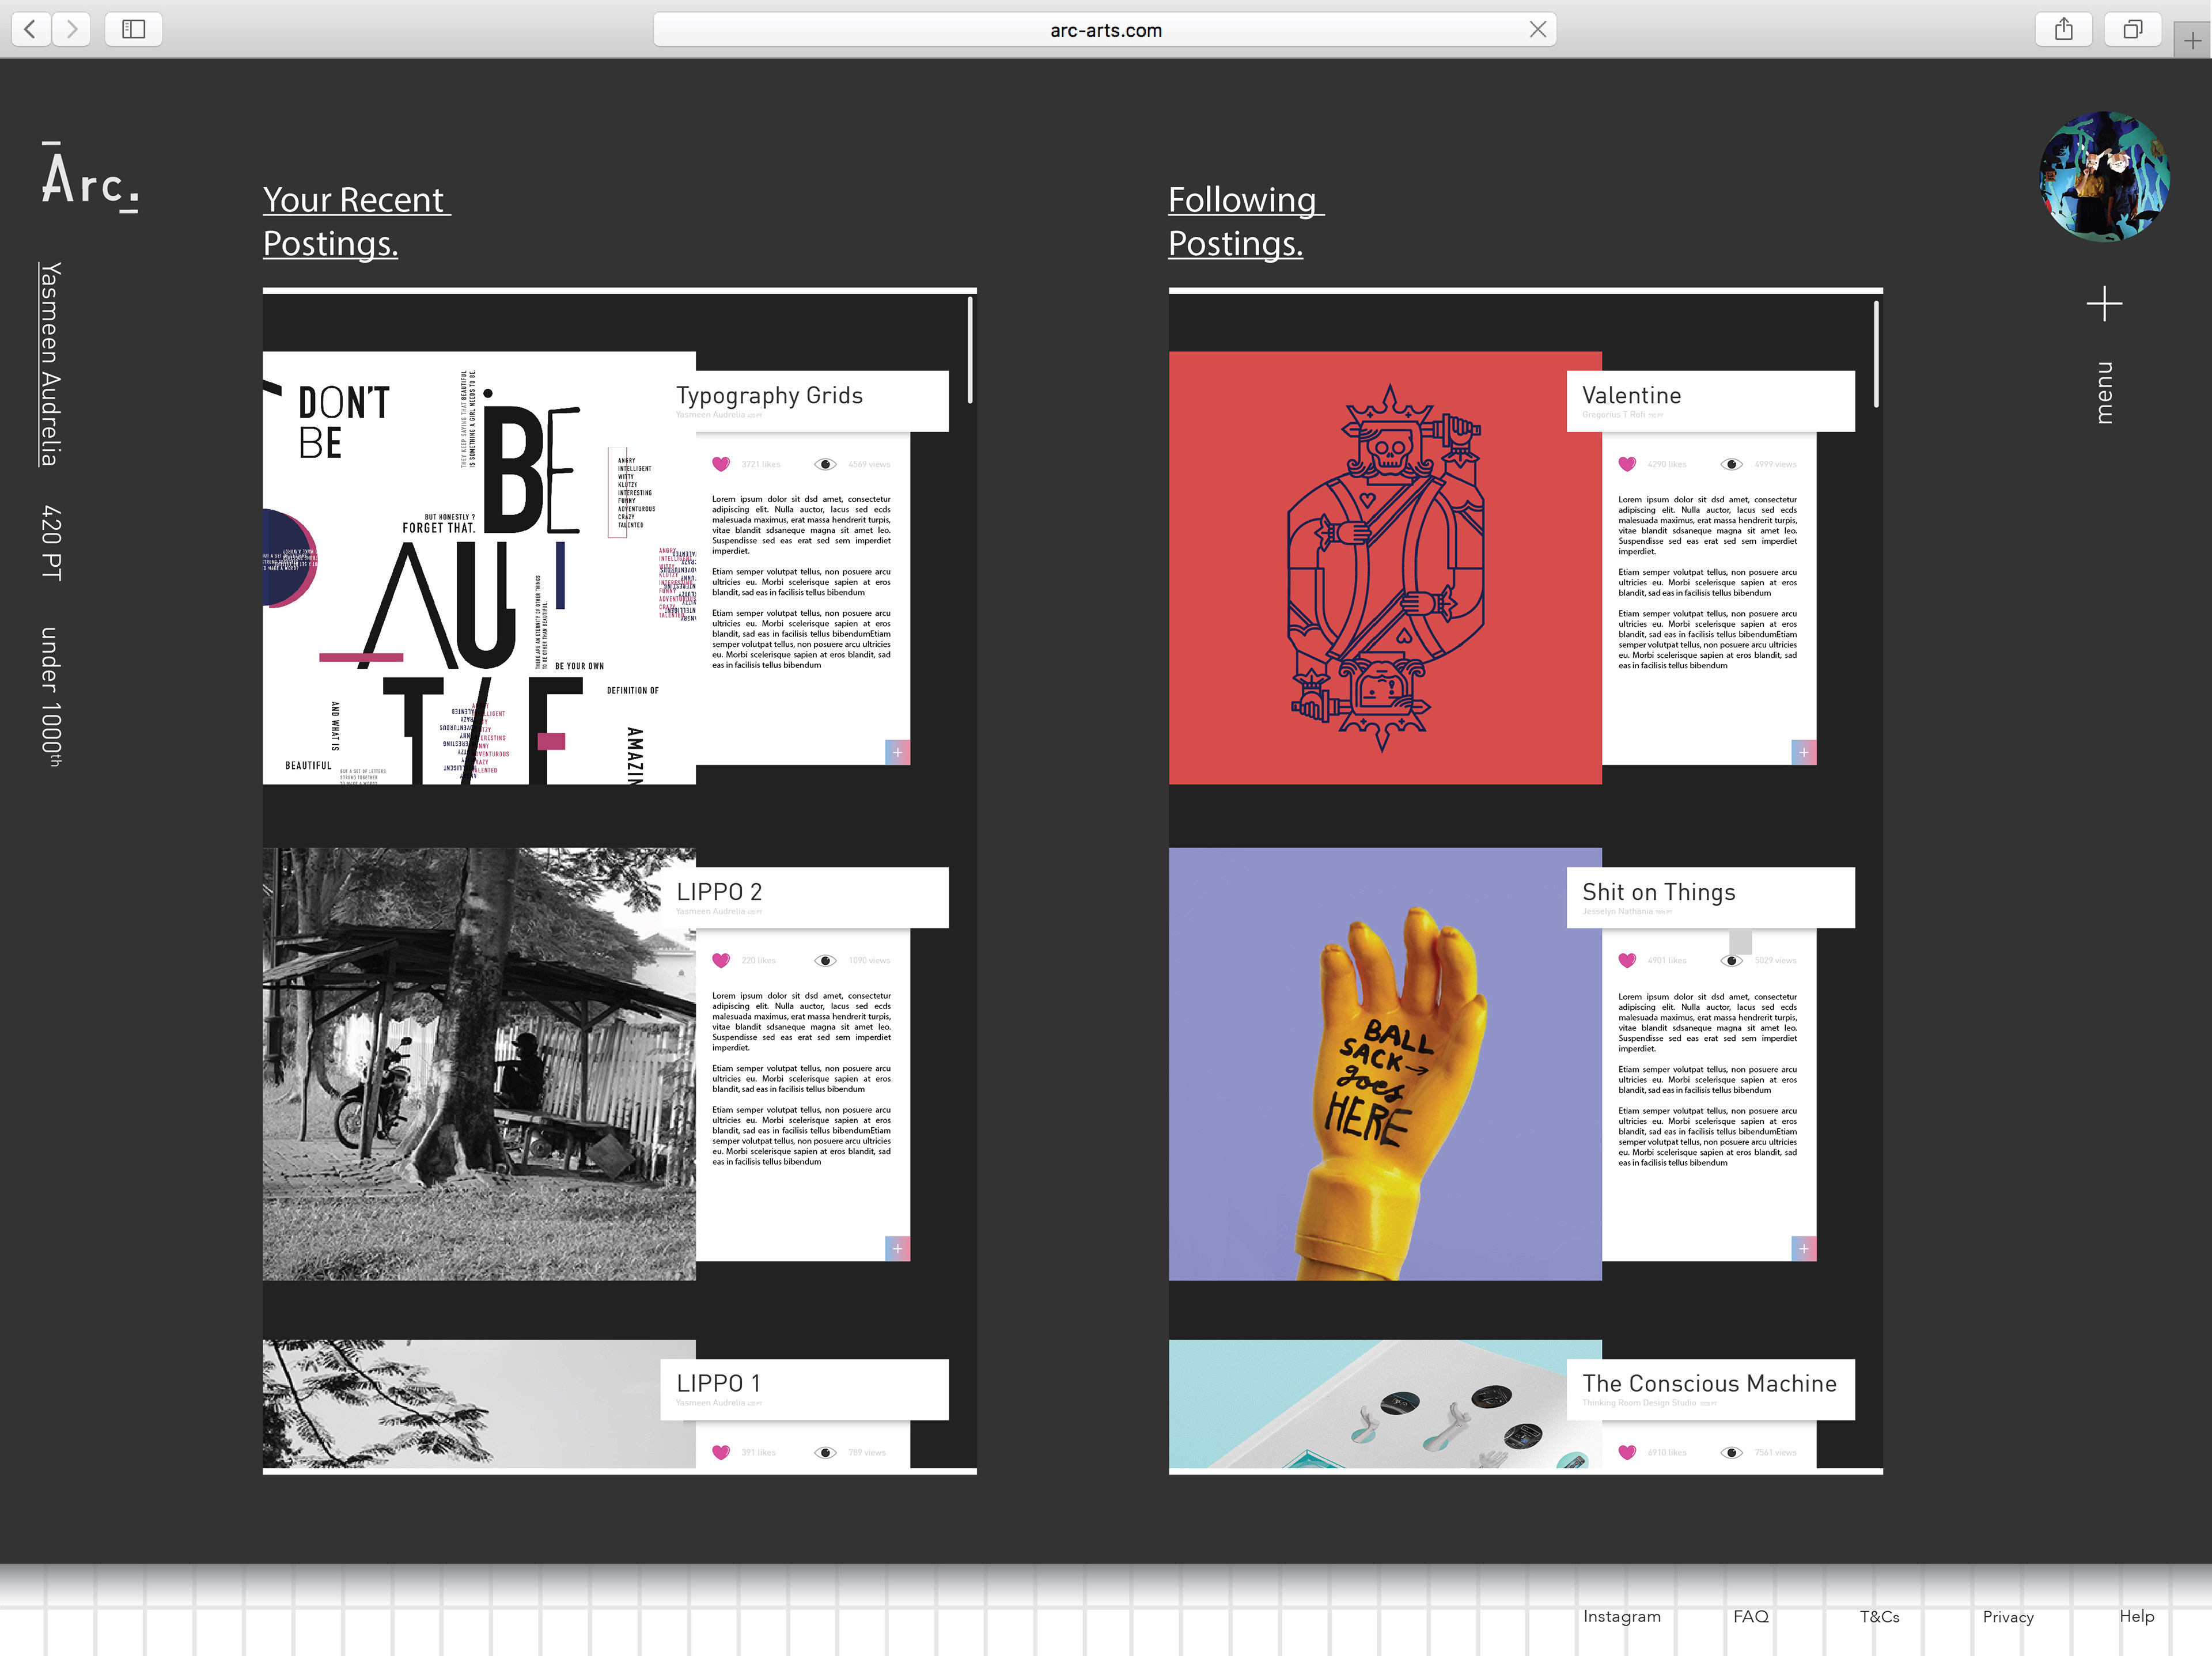This screenshot has height=1656, width=2212.
Task: Toggle views eye on Valentine post
Action: [x=1732, y=464]
